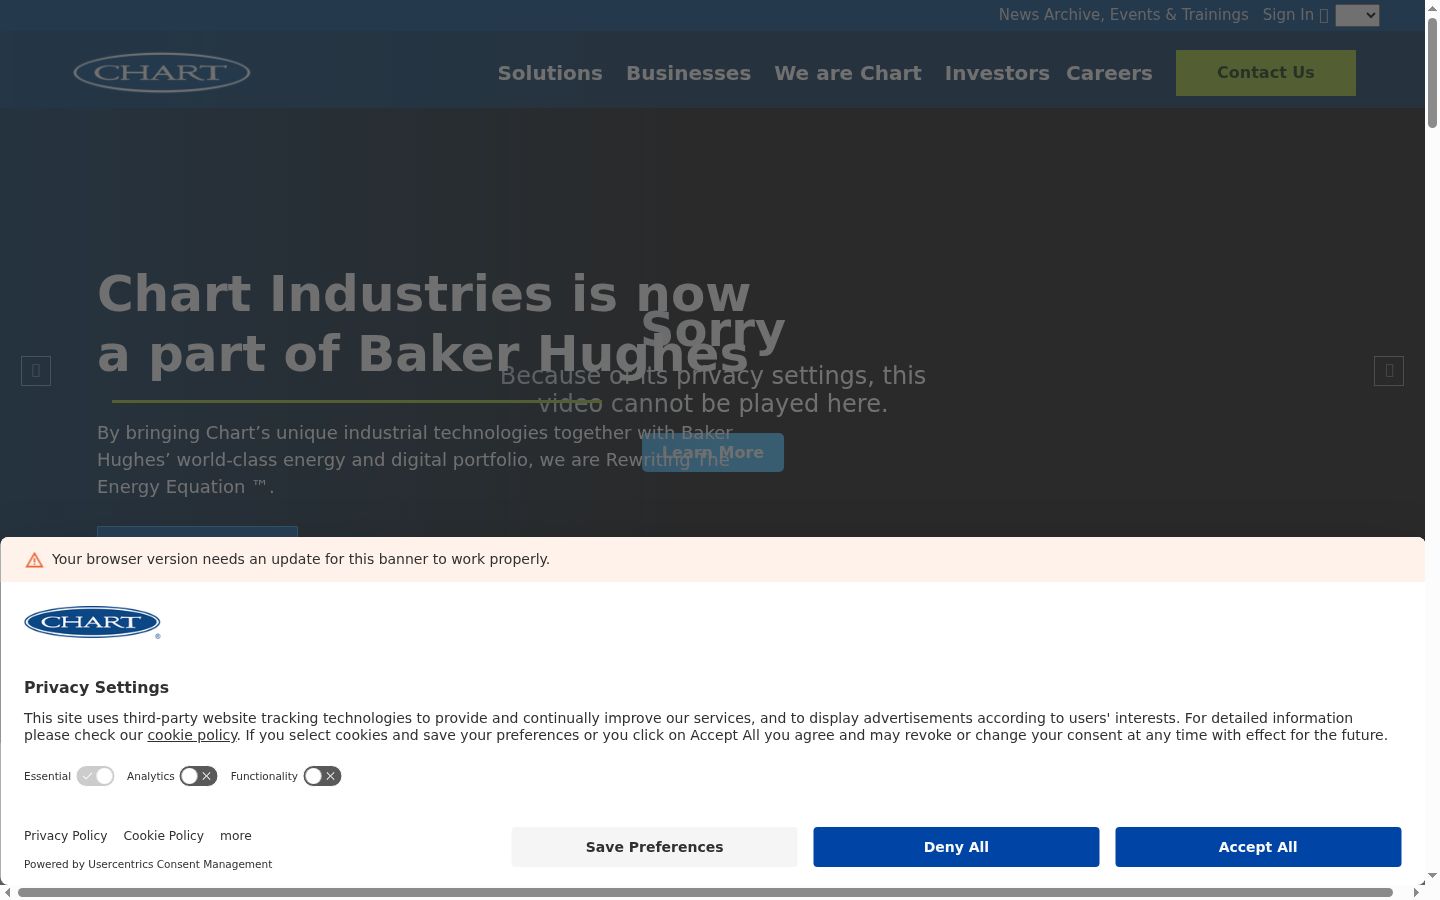Click the 'Privacy Settings' heading
1440x900 pixels.
point(96,688)
